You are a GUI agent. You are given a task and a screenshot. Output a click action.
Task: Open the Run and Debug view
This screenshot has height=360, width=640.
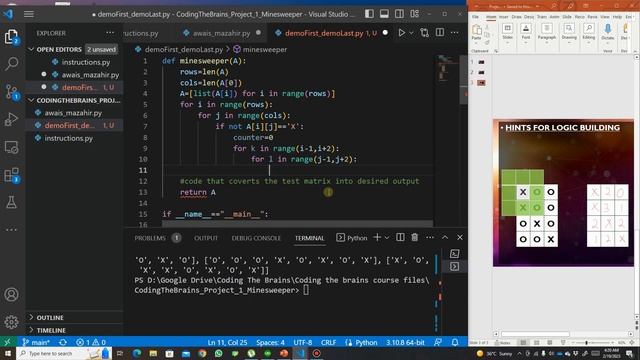(11, 119)
